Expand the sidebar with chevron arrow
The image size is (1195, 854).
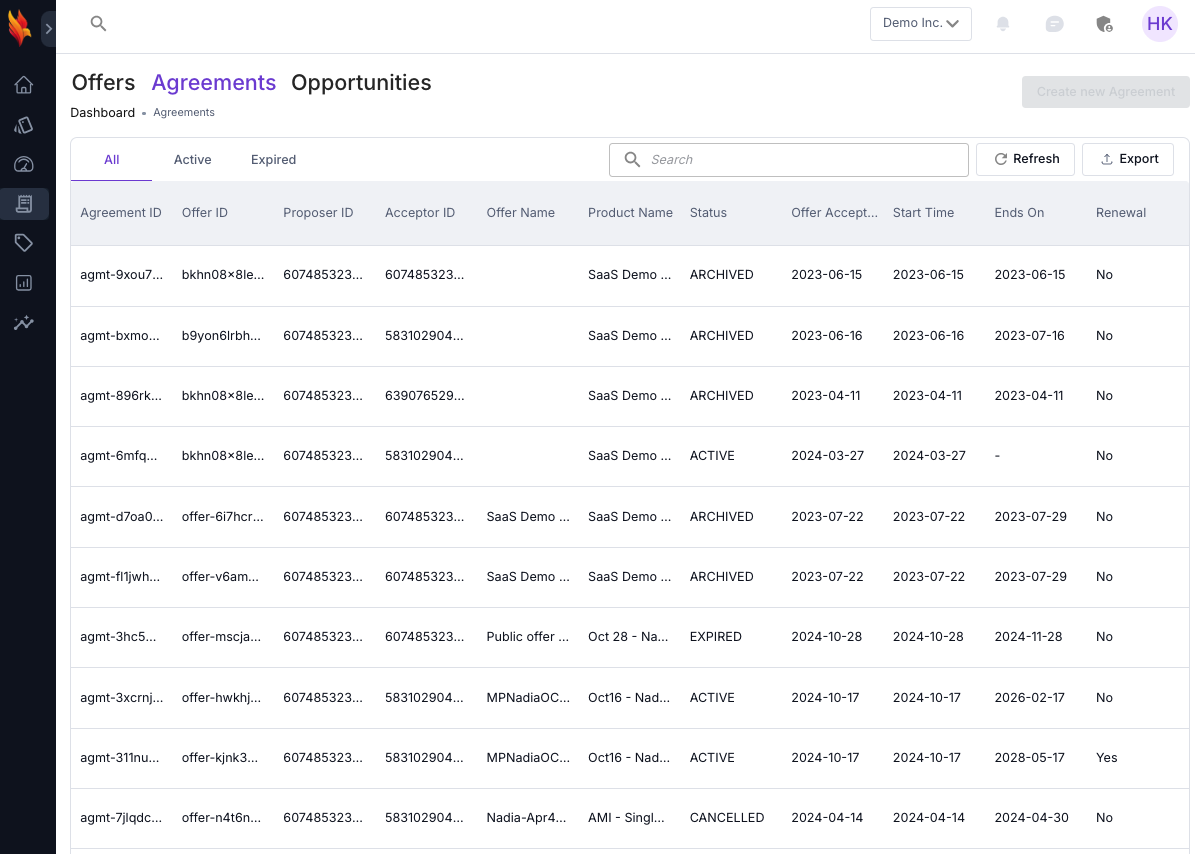[48, 29]
